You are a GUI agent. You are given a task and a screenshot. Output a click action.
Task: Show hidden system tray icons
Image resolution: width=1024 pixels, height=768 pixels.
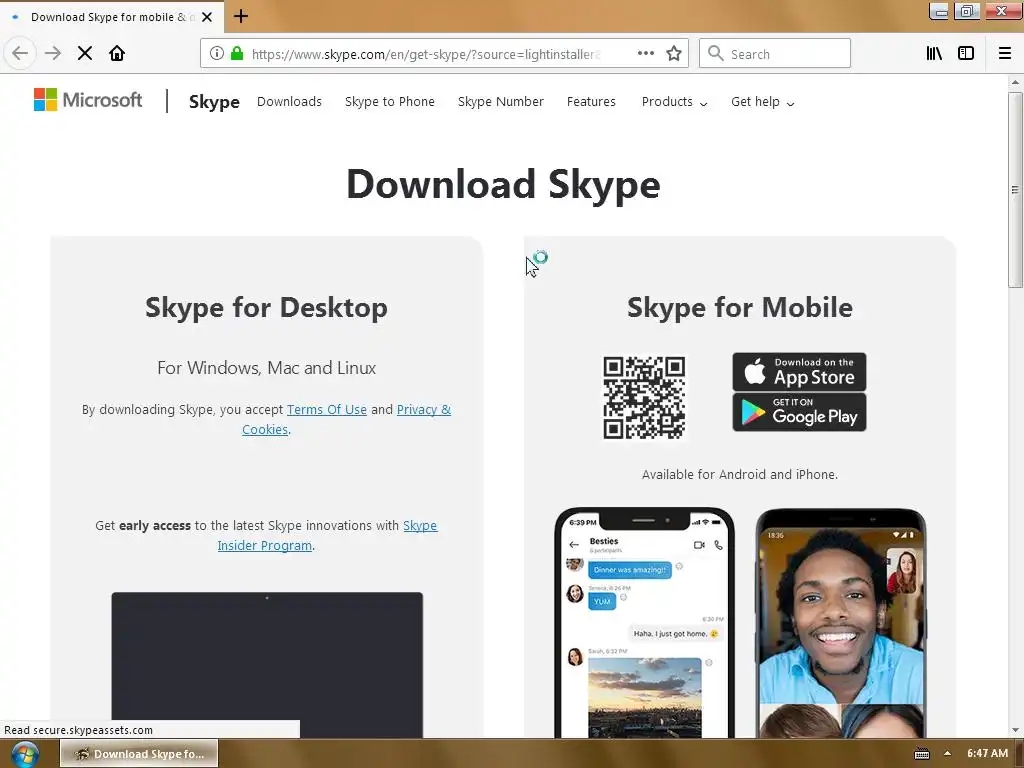pyautogui.click(x=947, y=753)
